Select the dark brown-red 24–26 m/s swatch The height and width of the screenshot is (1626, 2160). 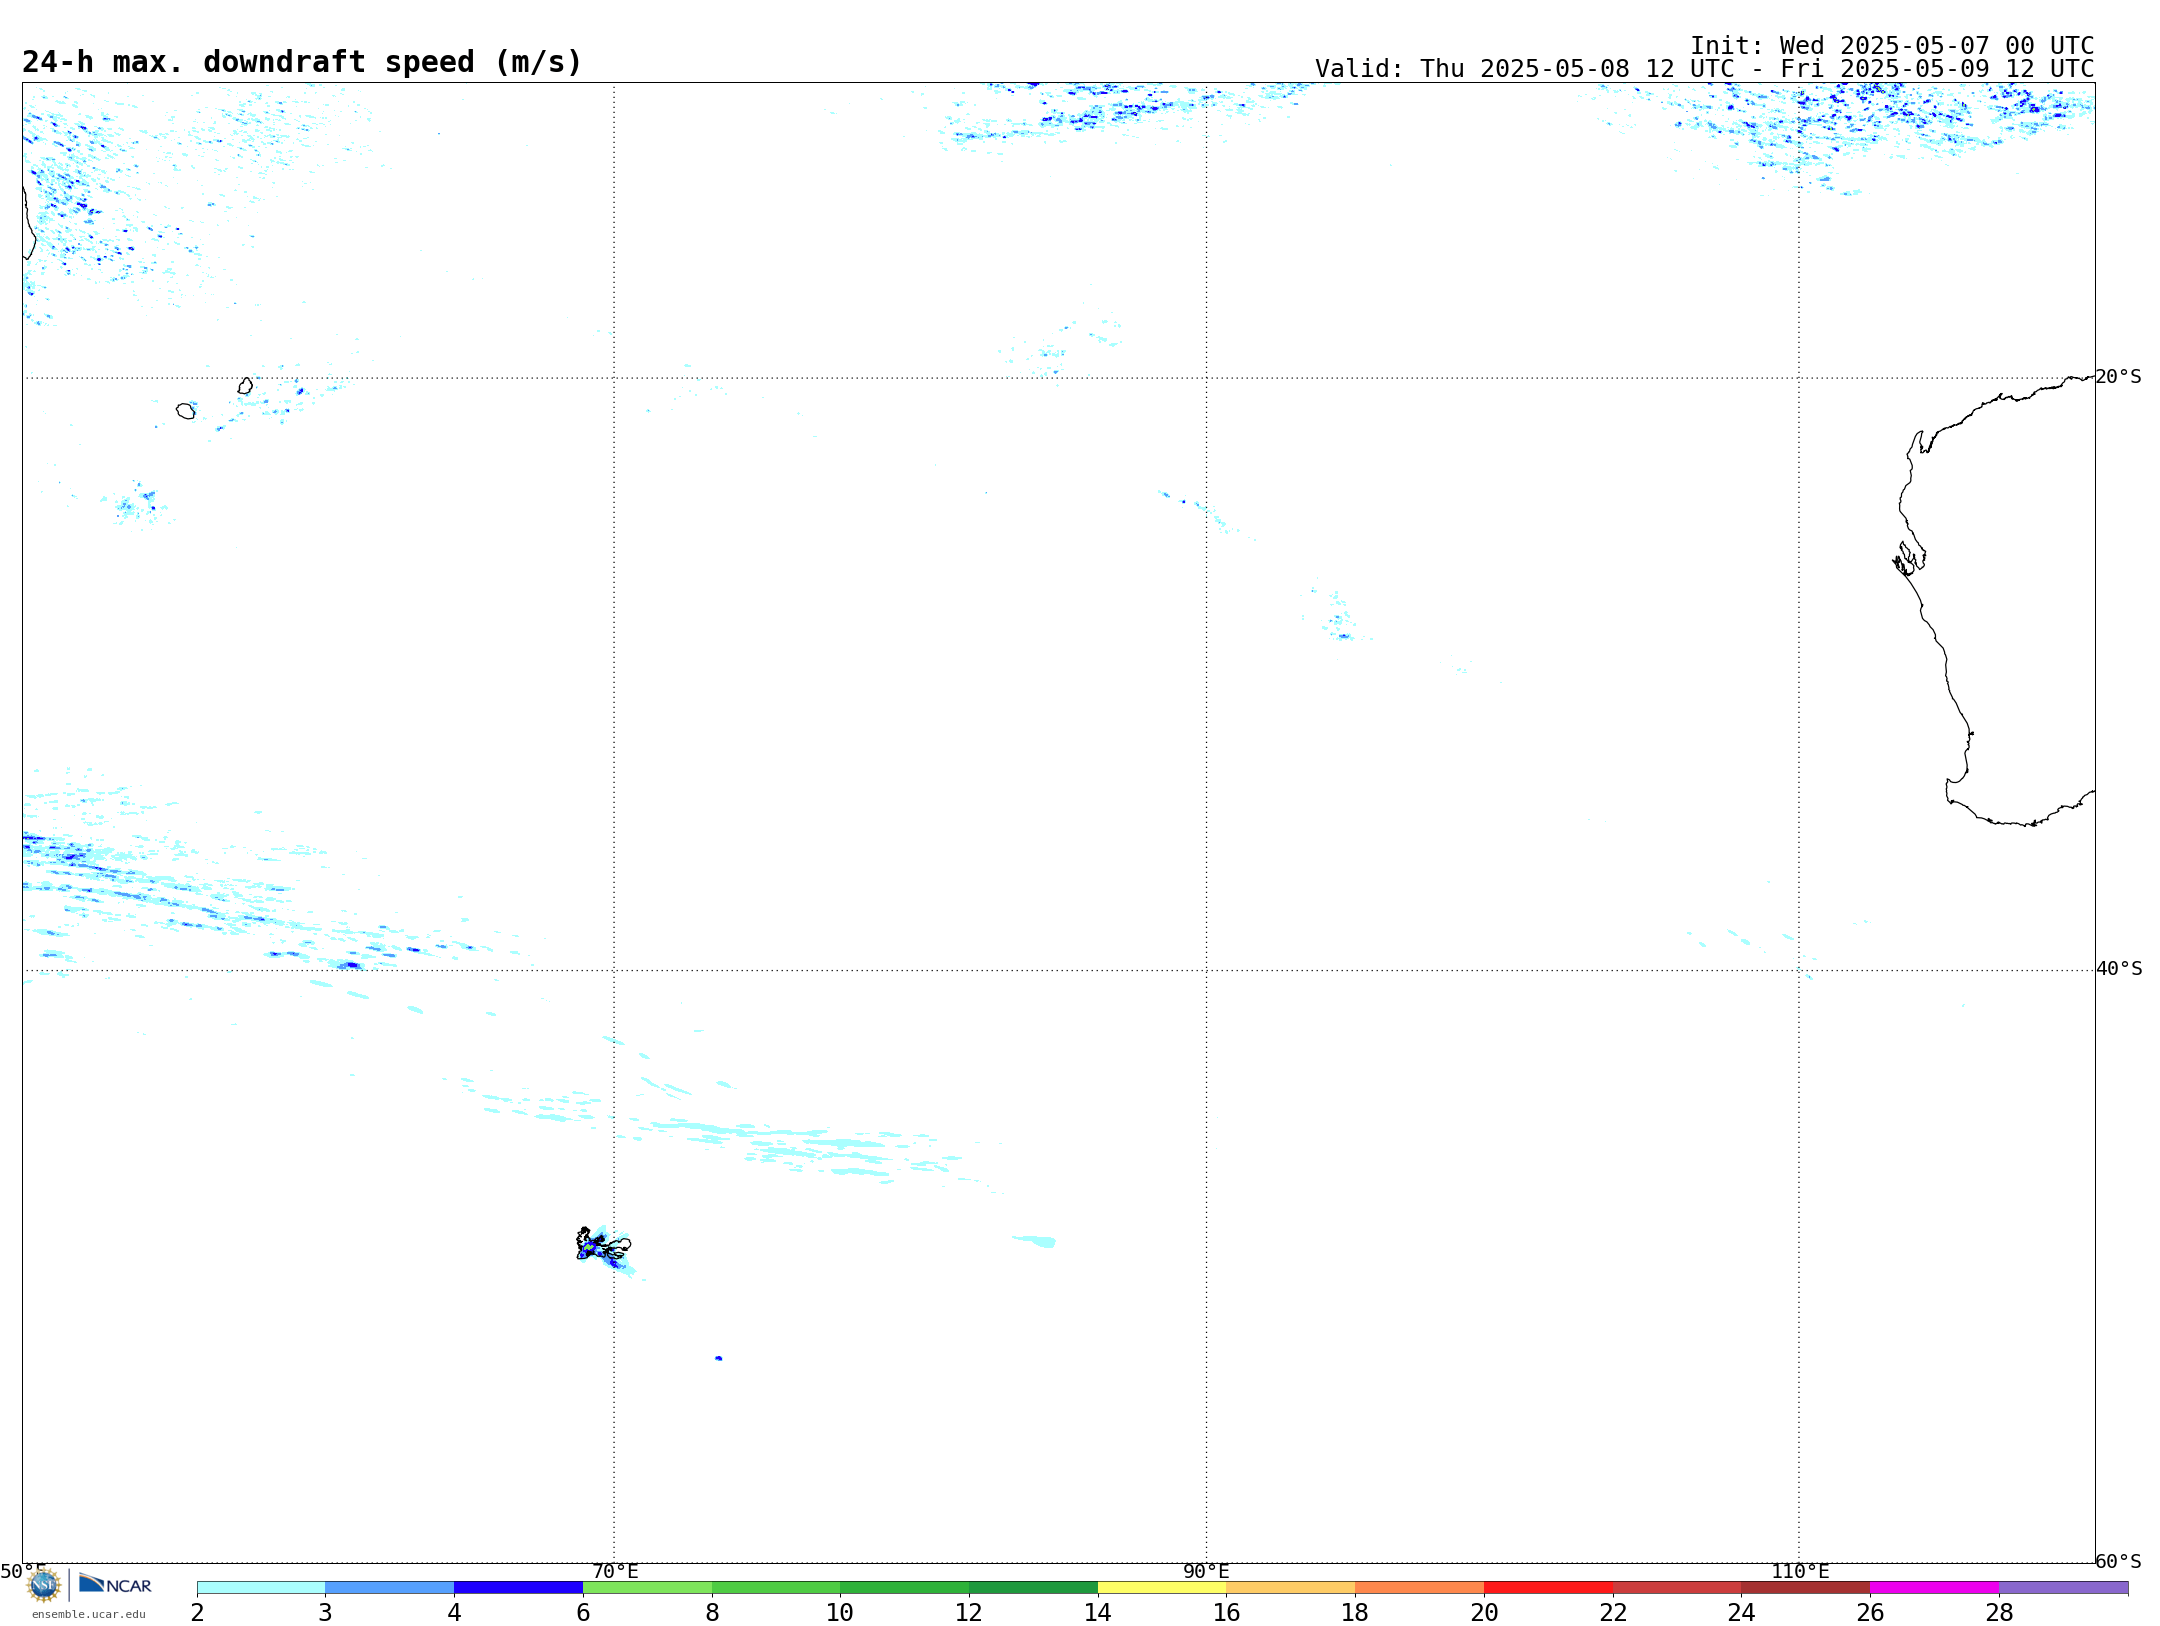point(1806,1588)
